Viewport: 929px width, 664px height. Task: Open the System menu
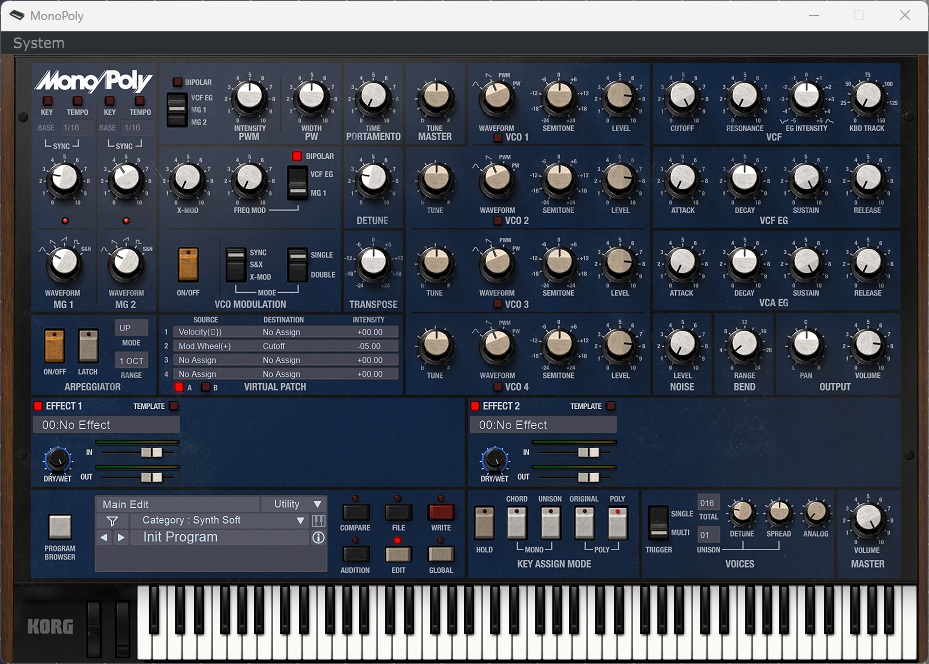pos(39,43)
